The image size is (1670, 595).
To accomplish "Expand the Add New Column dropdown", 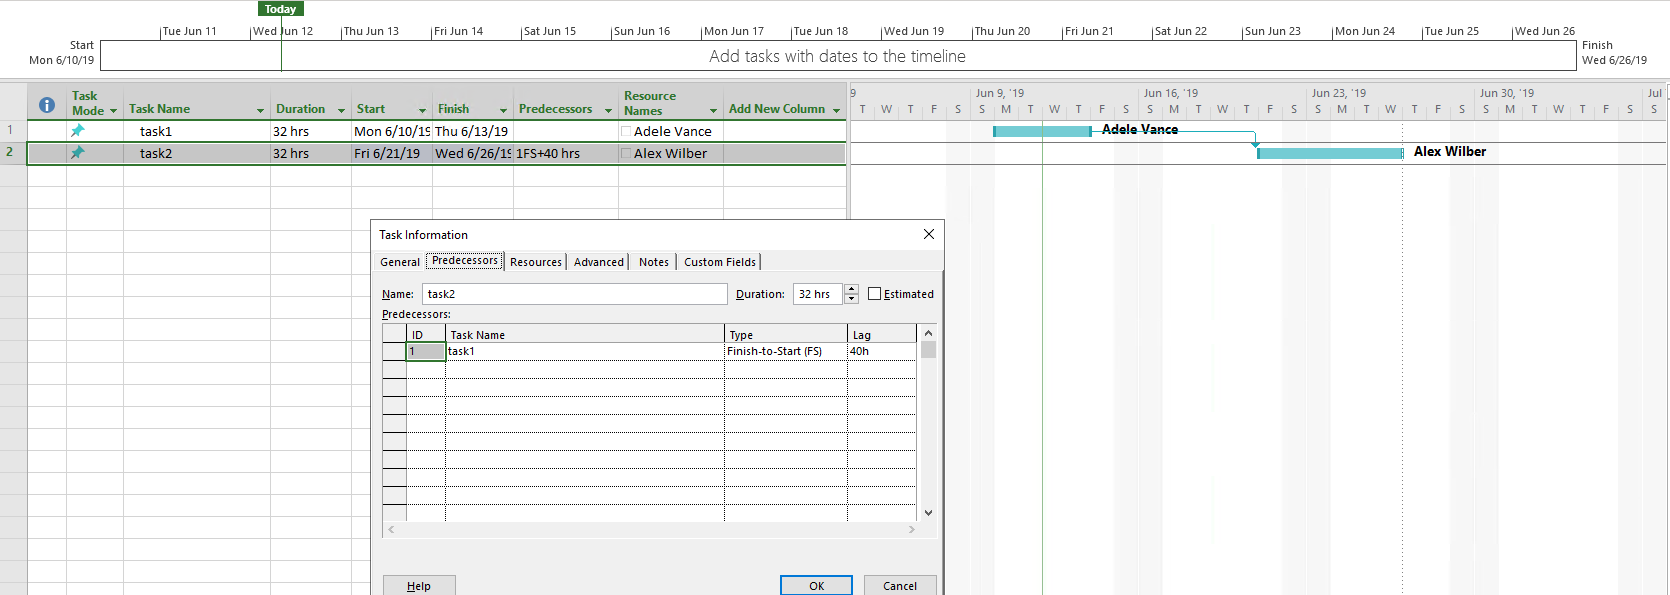I will [x=836, y=110].
